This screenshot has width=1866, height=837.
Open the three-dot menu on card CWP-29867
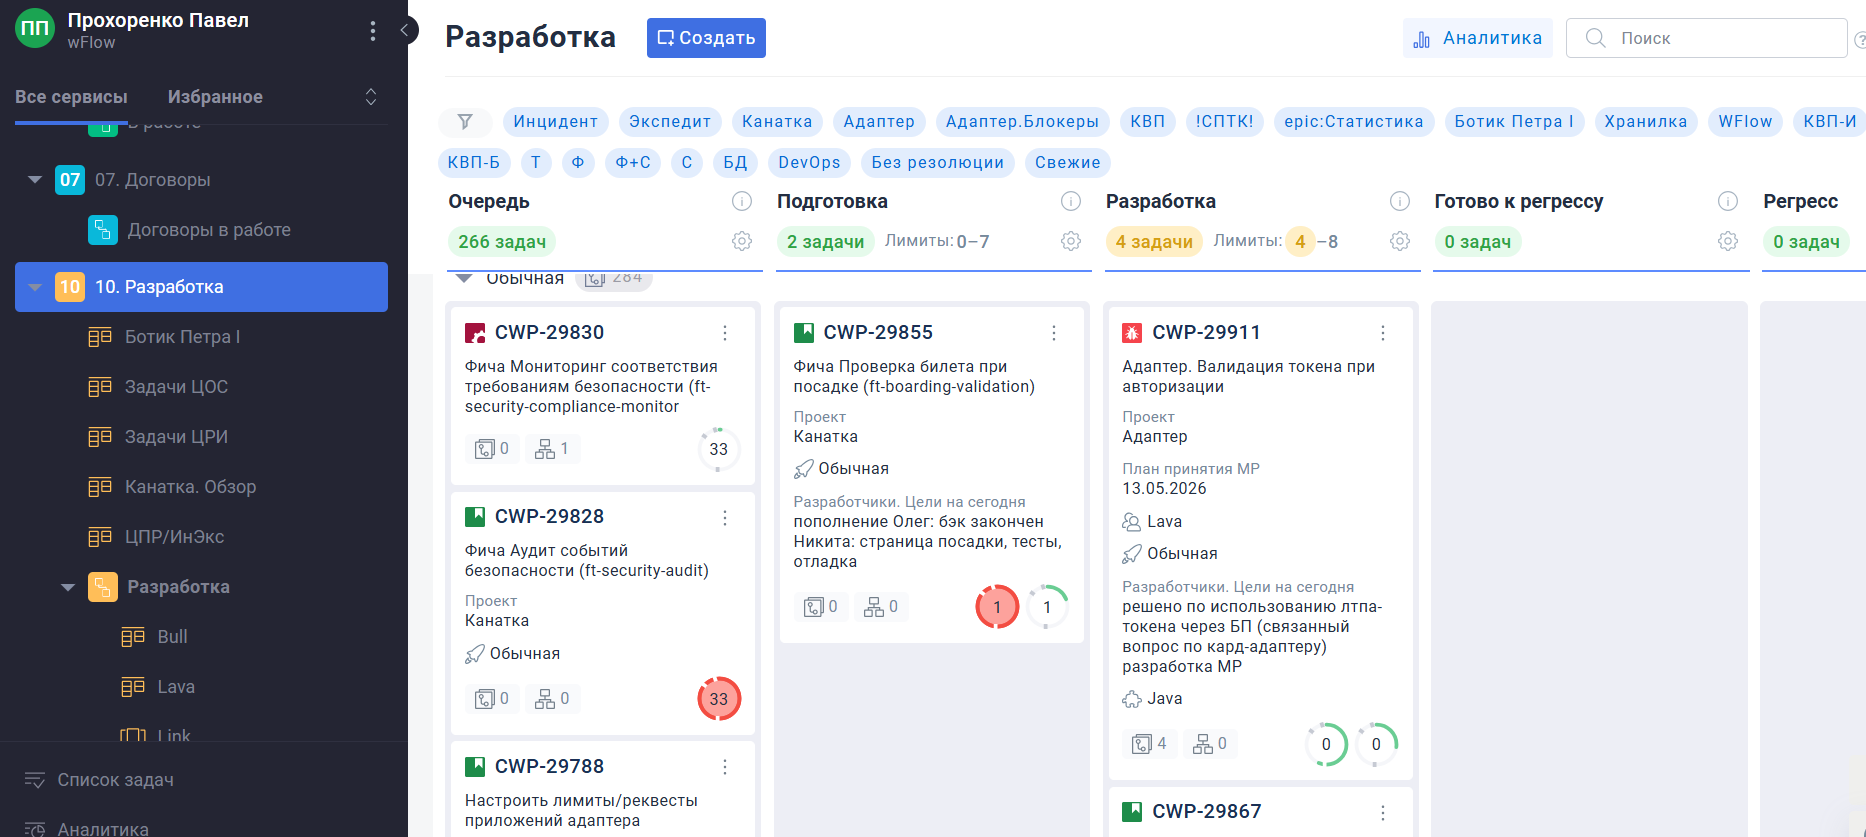(1383, 812)
